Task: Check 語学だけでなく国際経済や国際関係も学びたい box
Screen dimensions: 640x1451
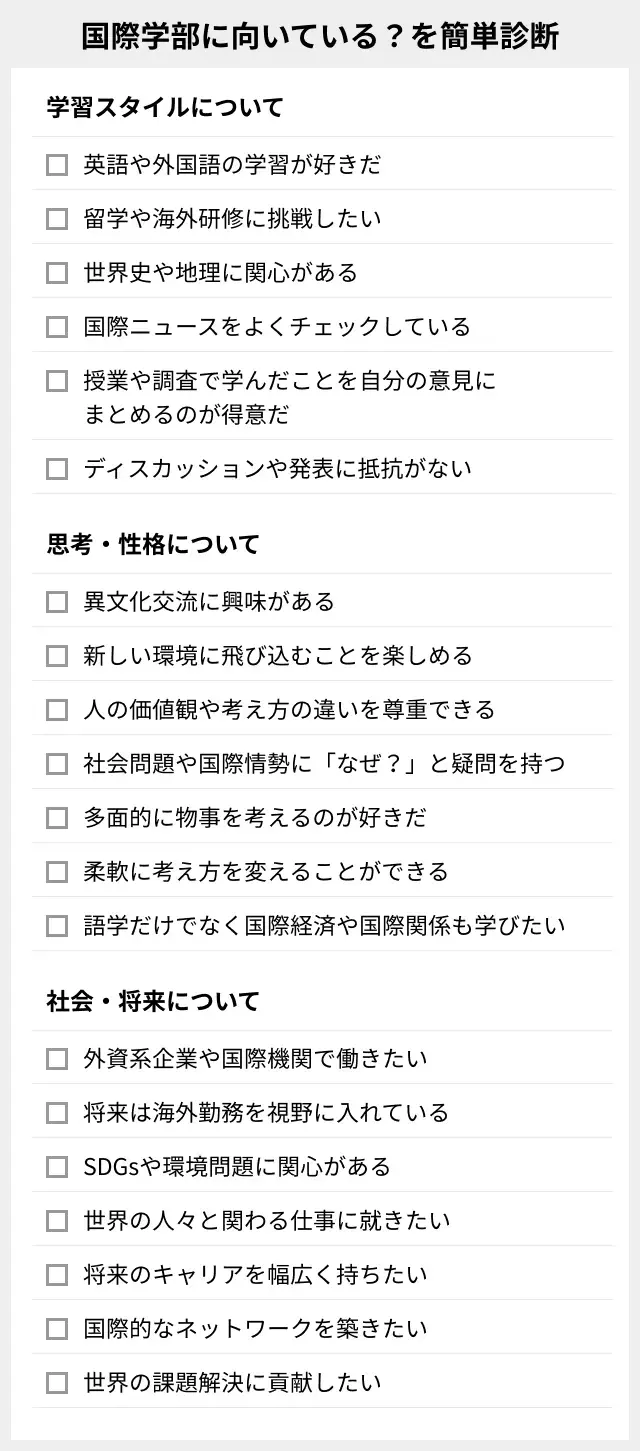Action: pos(57,926)
